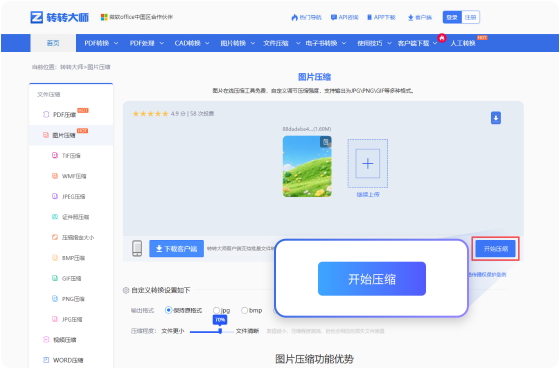Select the 保持原格式 radio option
The image size is (560, 369).
(x=168, y=310)
